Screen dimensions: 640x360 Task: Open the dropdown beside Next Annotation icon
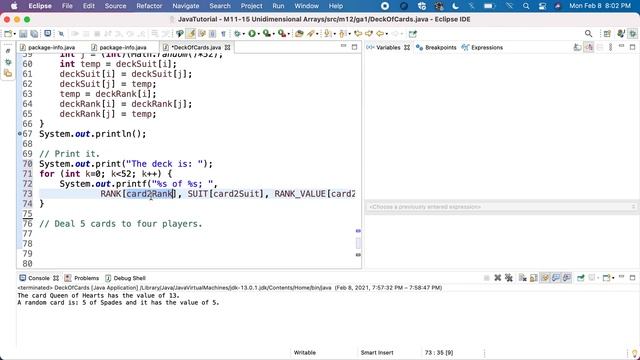[x=335, y=34]
